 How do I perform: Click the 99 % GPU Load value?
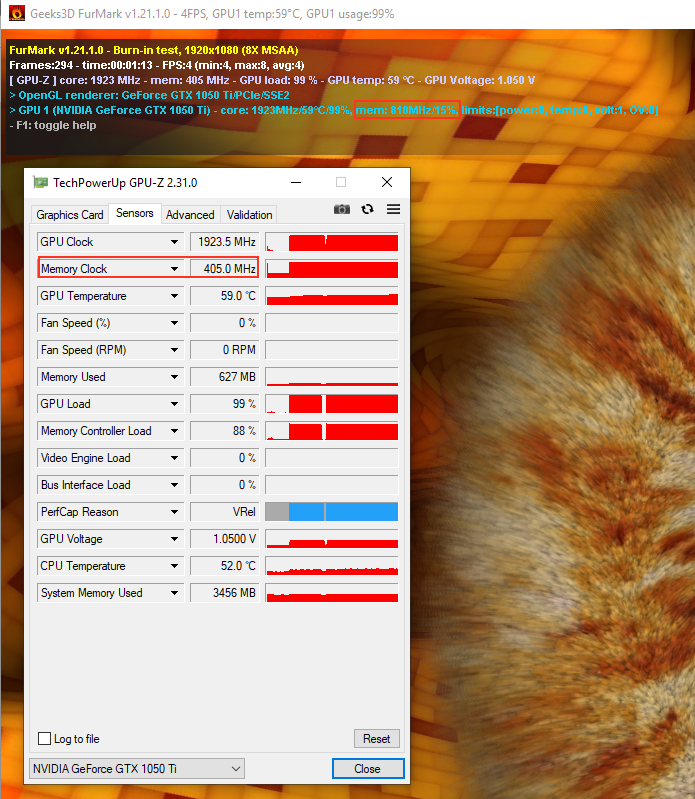click(225, 404)
